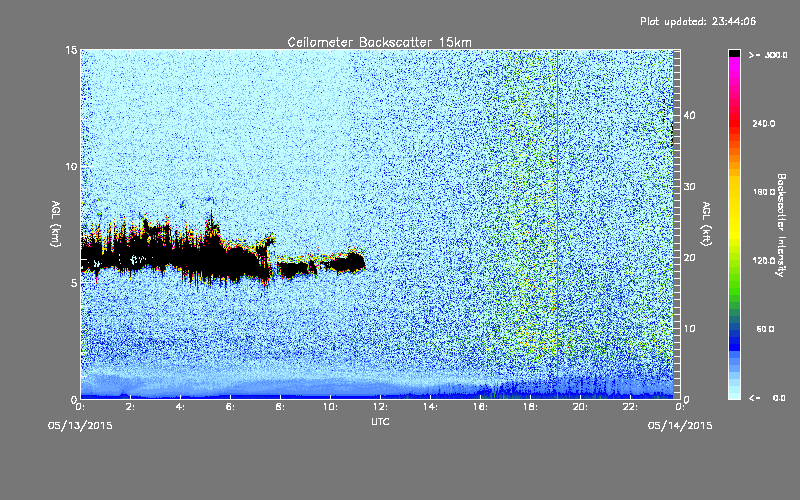The width and height of the screenshot is (800, 500).
Task: Click the 05/13/2015 start date label
Action: 80,426
